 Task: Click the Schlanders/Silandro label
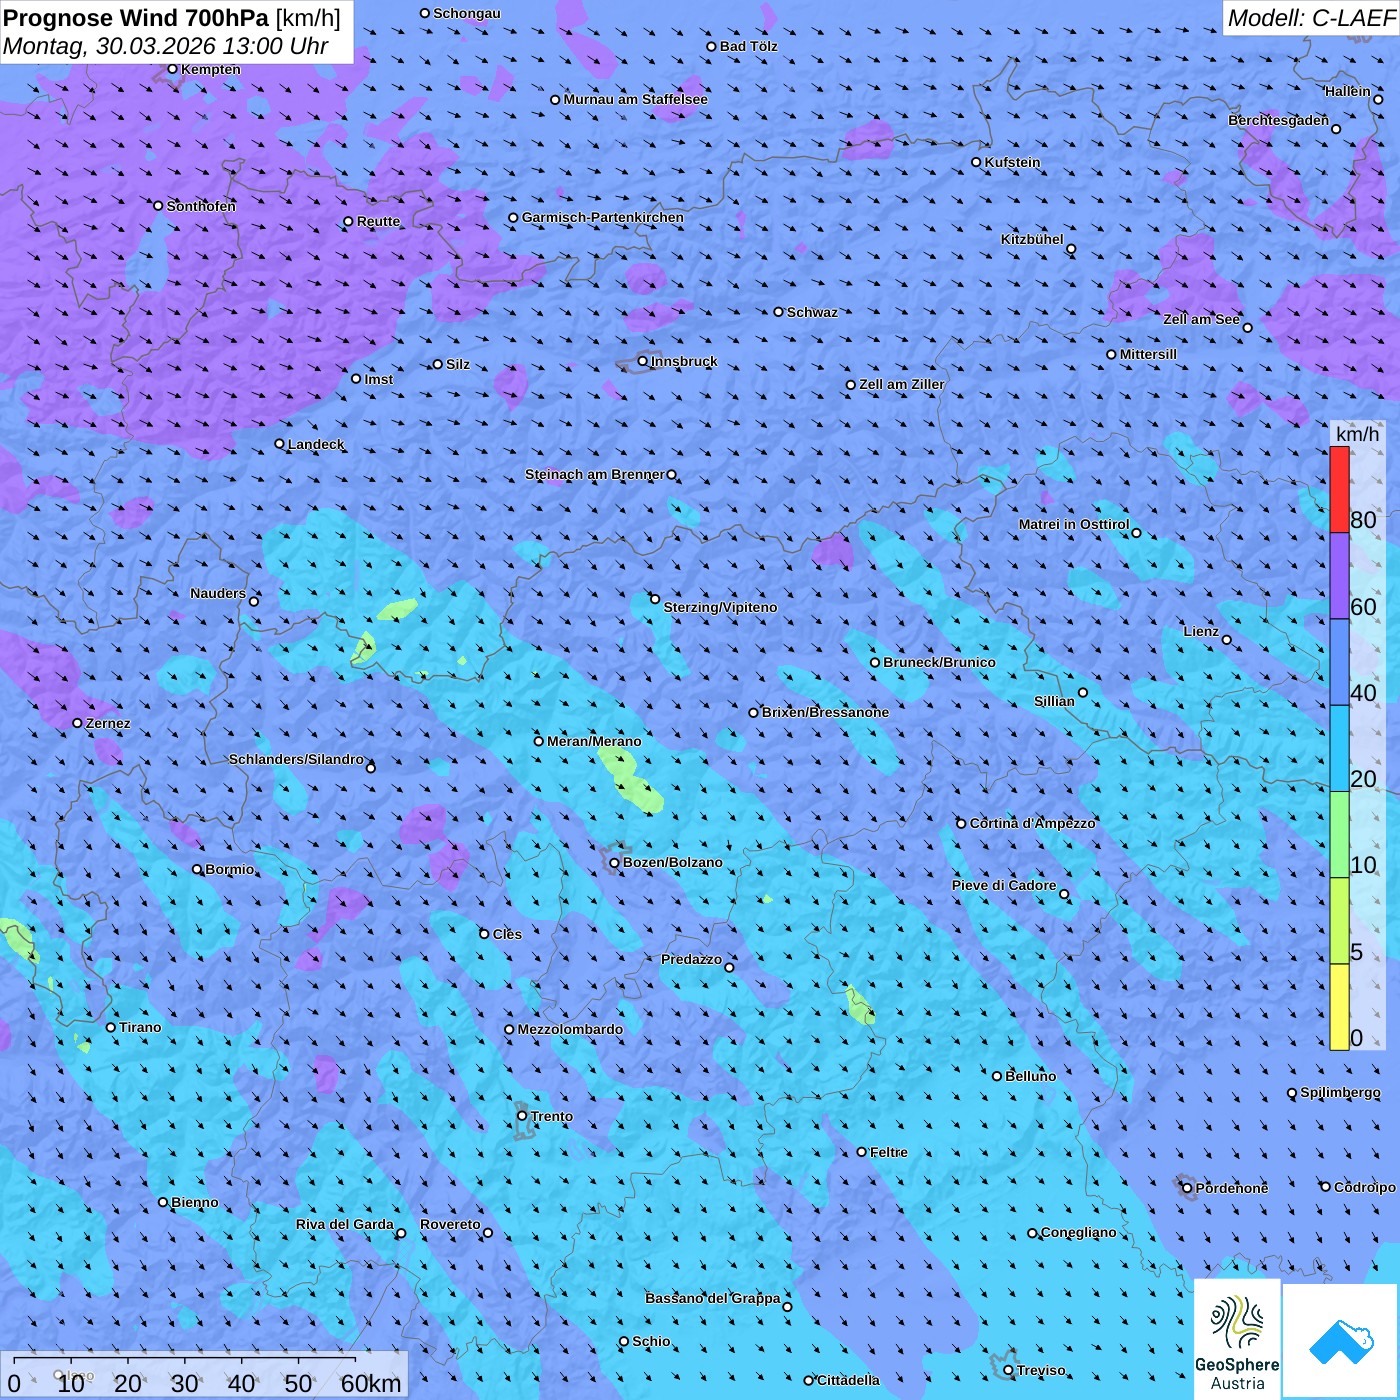296,759
